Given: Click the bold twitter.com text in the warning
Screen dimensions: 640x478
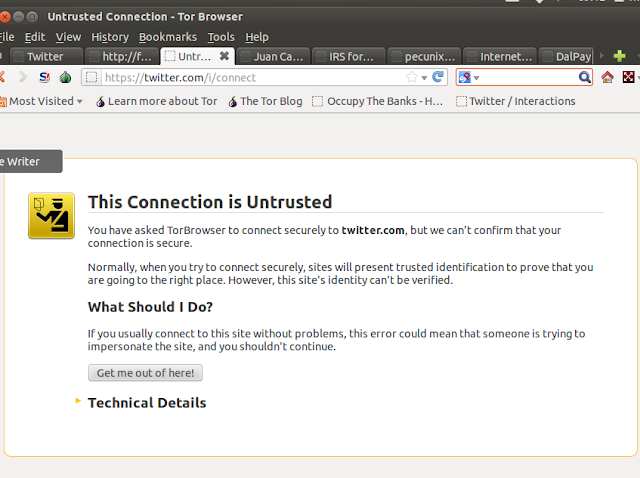Looking at the screenshot, I should coord(373,230).
